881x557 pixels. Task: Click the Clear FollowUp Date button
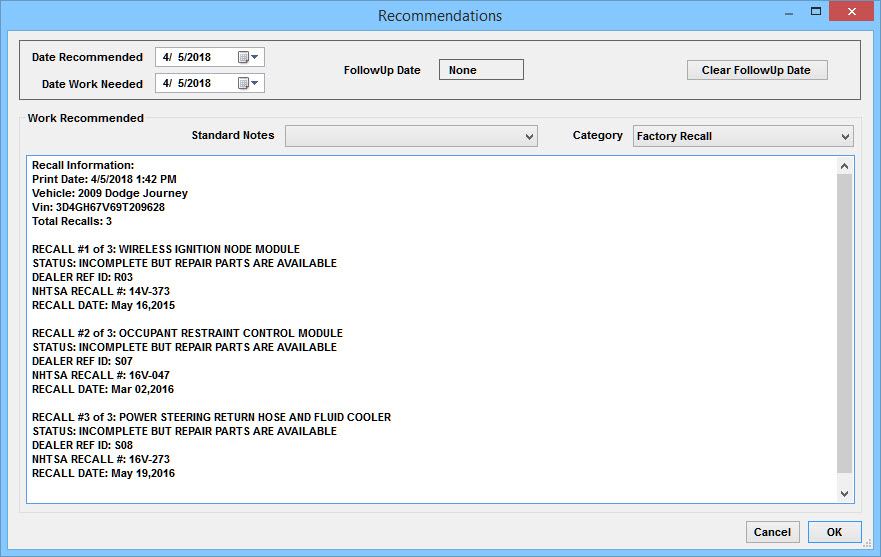[x=757, y=70]
